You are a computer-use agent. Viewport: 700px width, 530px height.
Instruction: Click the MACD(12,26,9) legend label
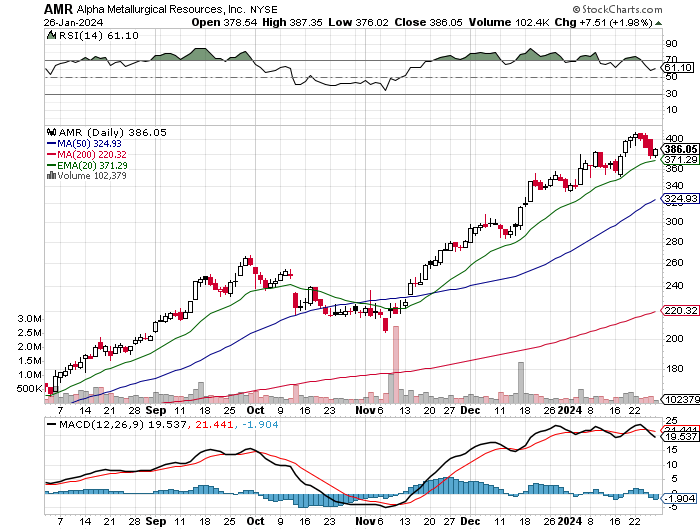click(101, 424)
